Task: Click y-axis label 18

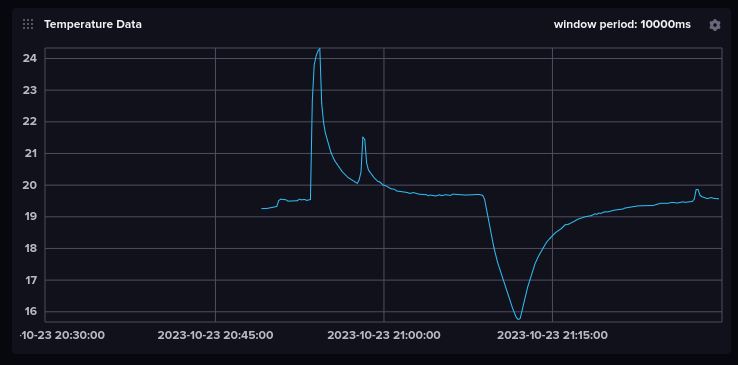Action: click(x=30, y=248)
